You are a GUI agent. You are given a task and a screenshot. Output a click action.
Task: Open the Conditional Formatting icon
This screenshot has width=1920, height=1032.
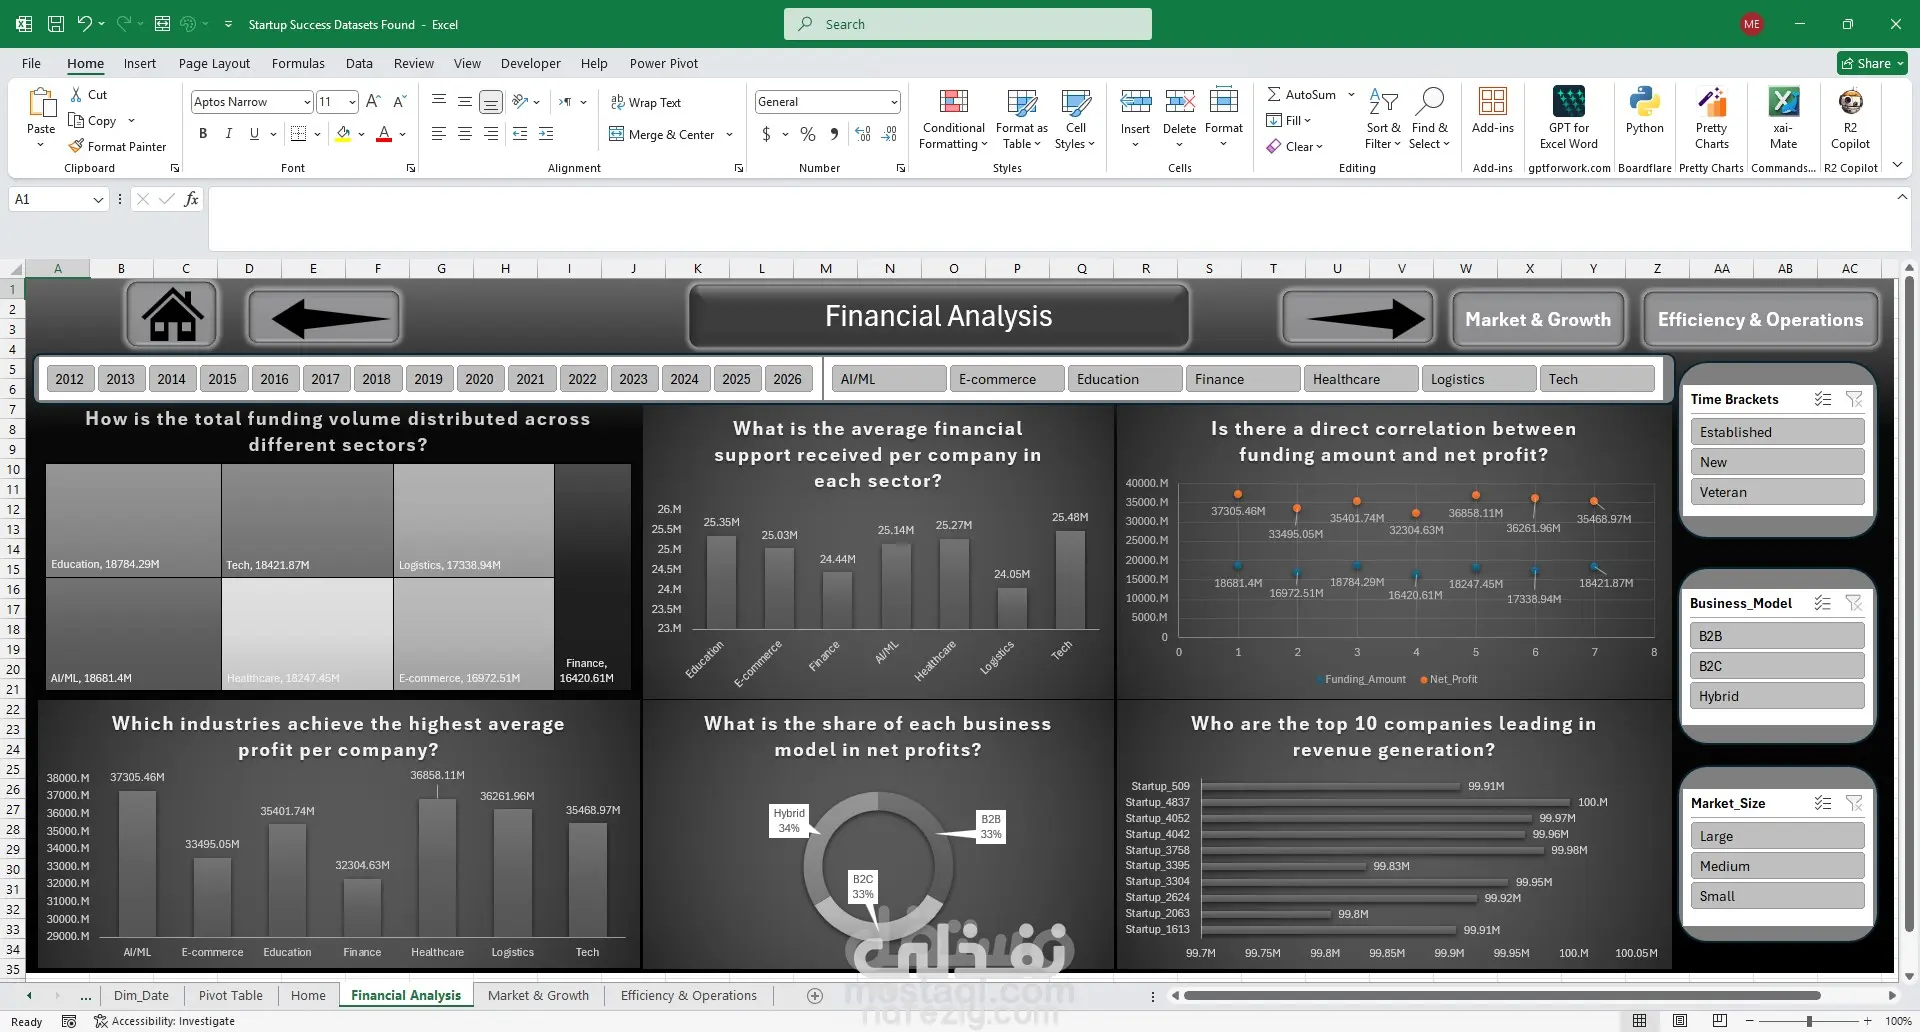[x=954, y=102]
